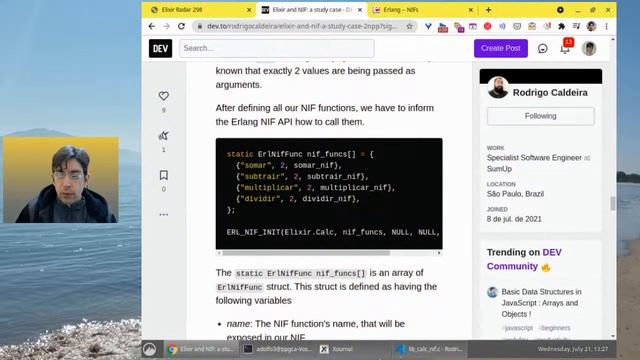Open the Chrome three-dot menu

(607, 26)
